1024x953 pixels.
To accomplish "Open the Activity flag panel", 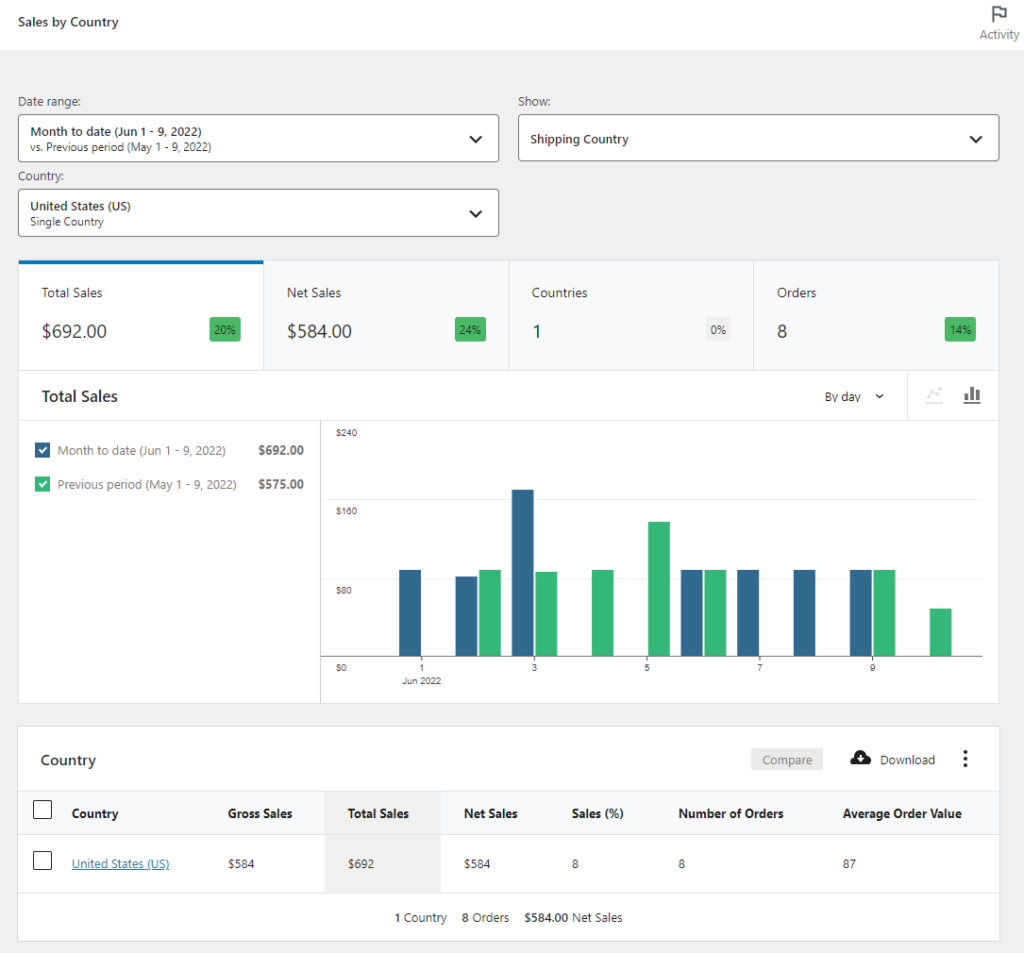I will (999, 19).
